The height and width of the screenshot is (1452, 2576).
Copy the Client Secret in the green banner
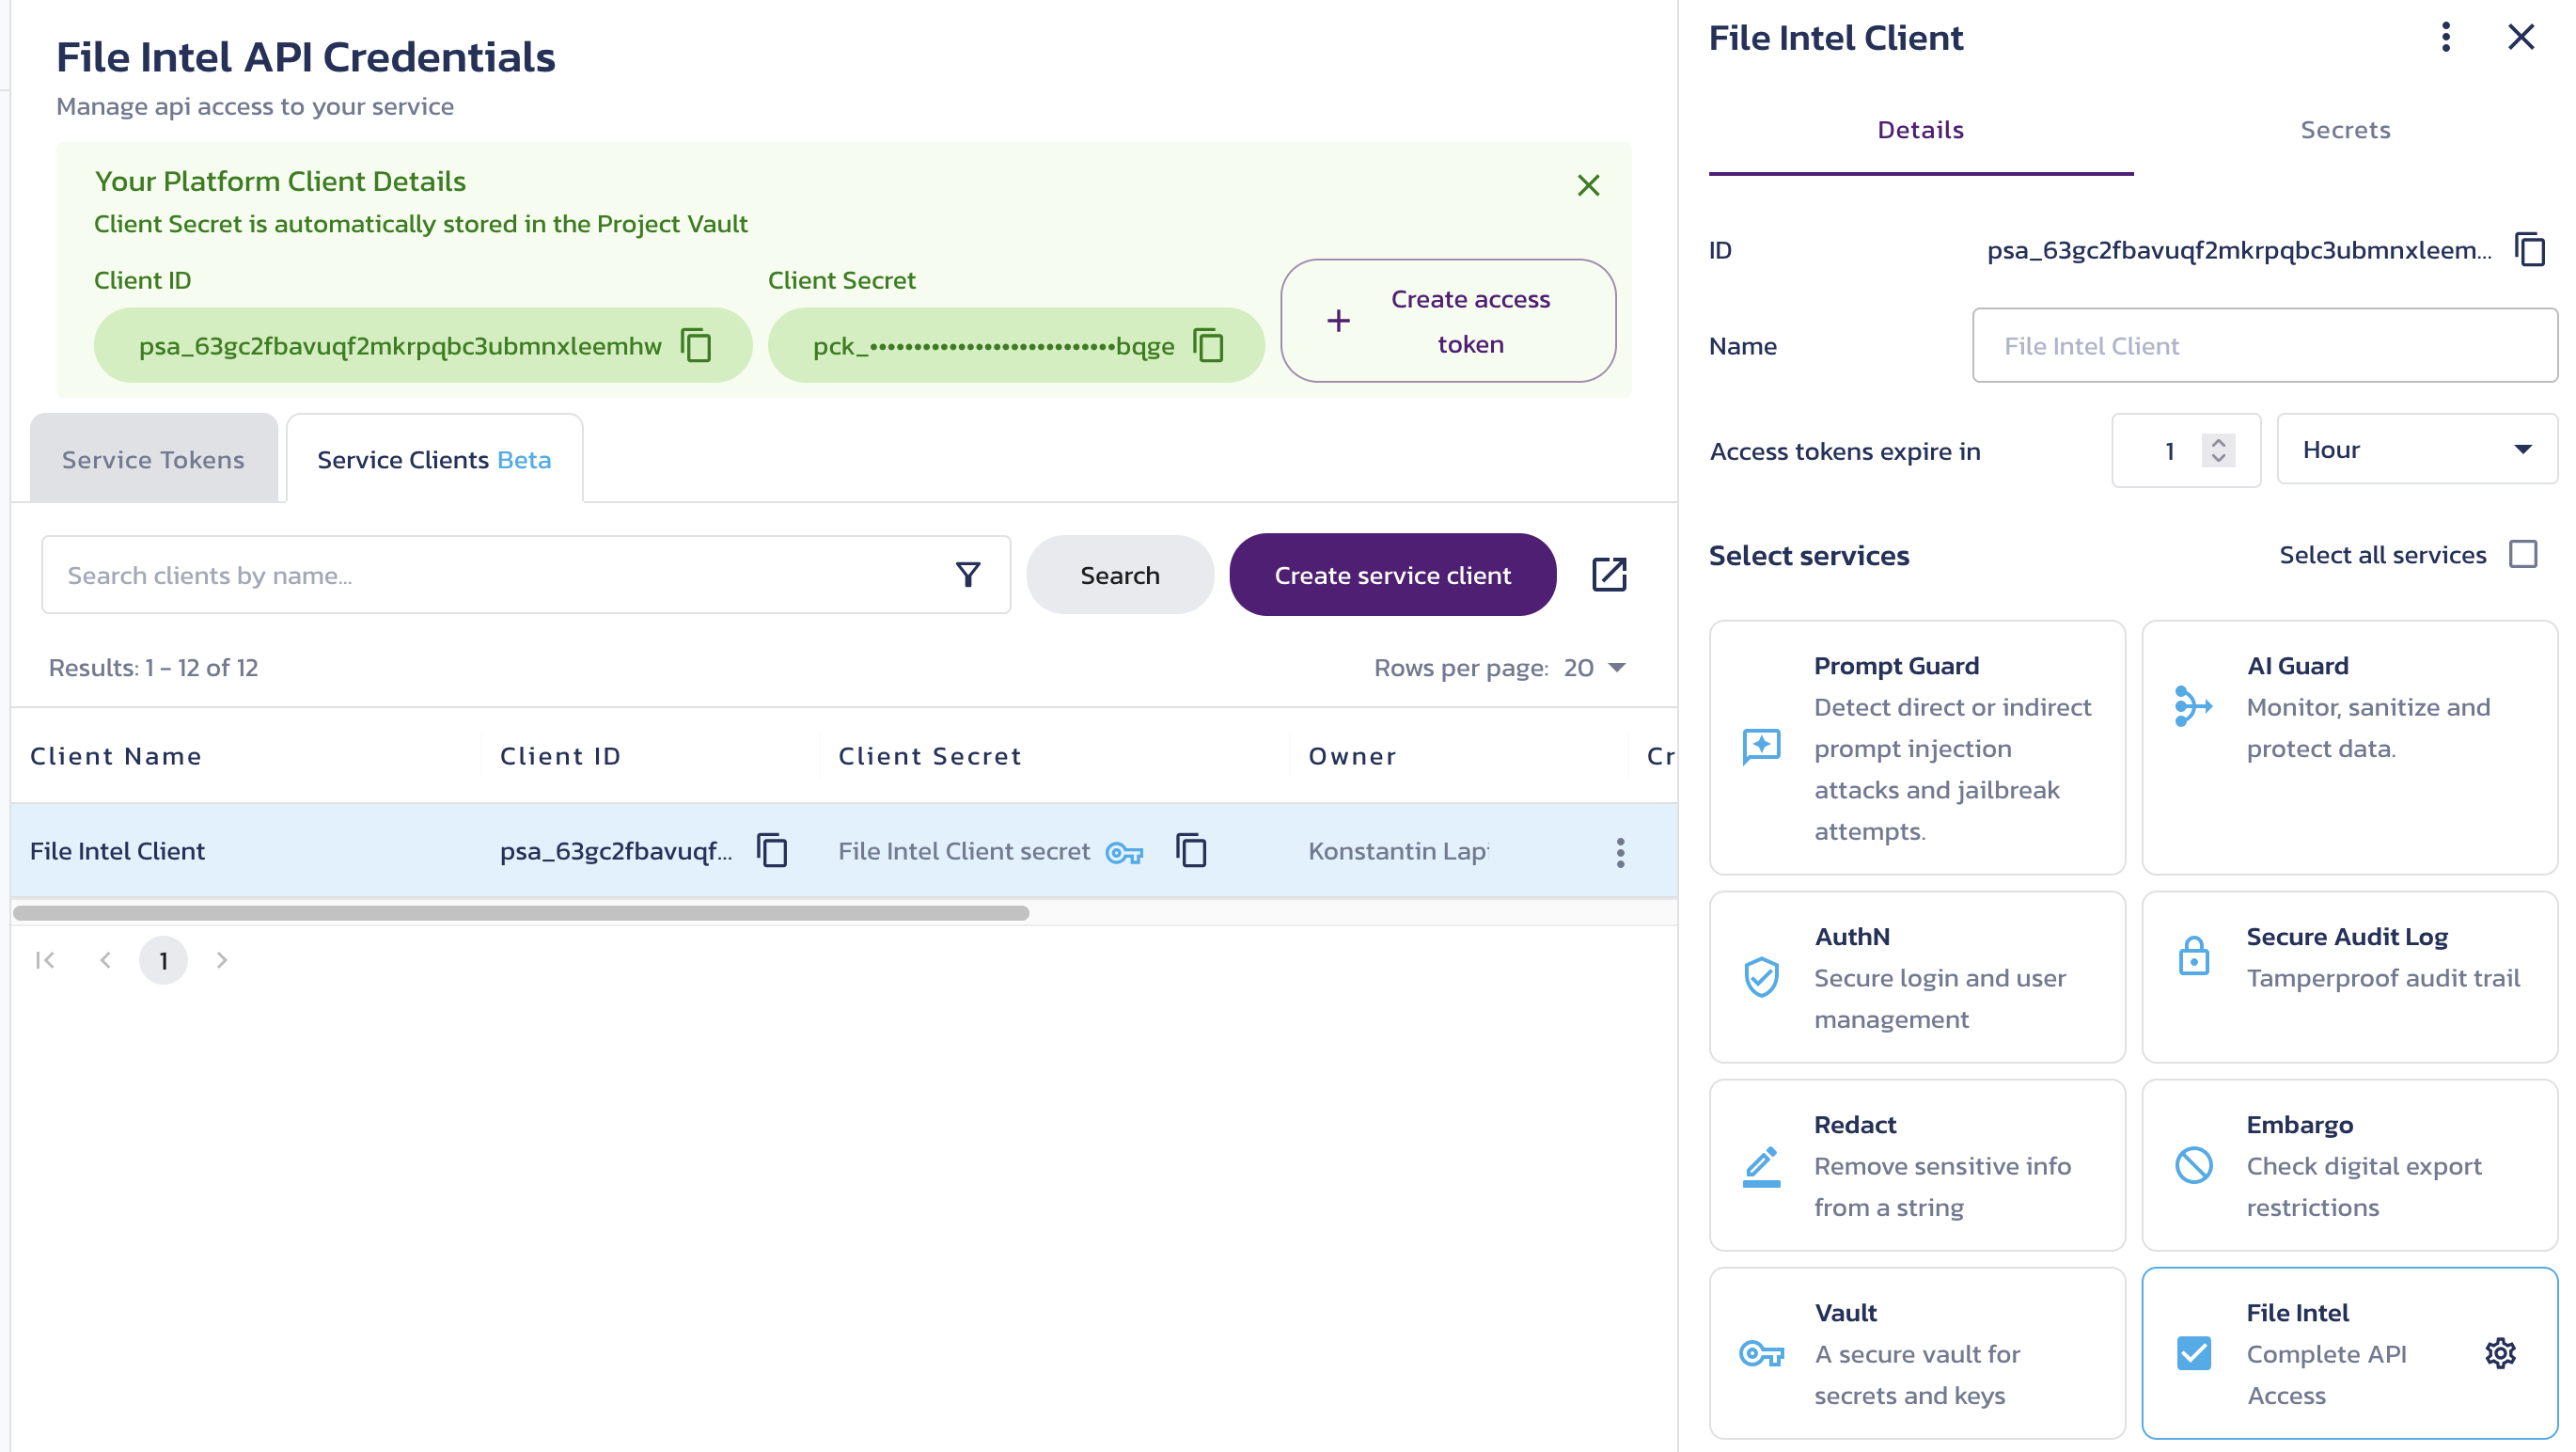(1208, 345)
